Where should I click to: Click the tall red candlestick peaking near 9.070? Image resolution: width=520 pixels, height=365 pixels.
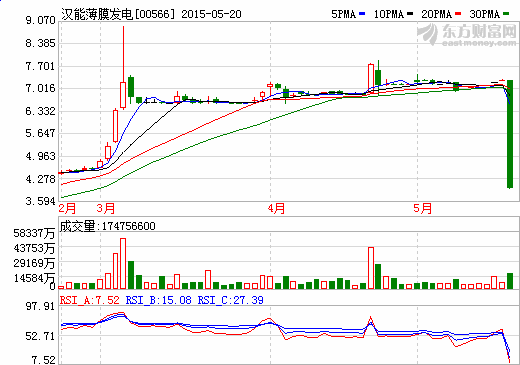click(123, 95)
